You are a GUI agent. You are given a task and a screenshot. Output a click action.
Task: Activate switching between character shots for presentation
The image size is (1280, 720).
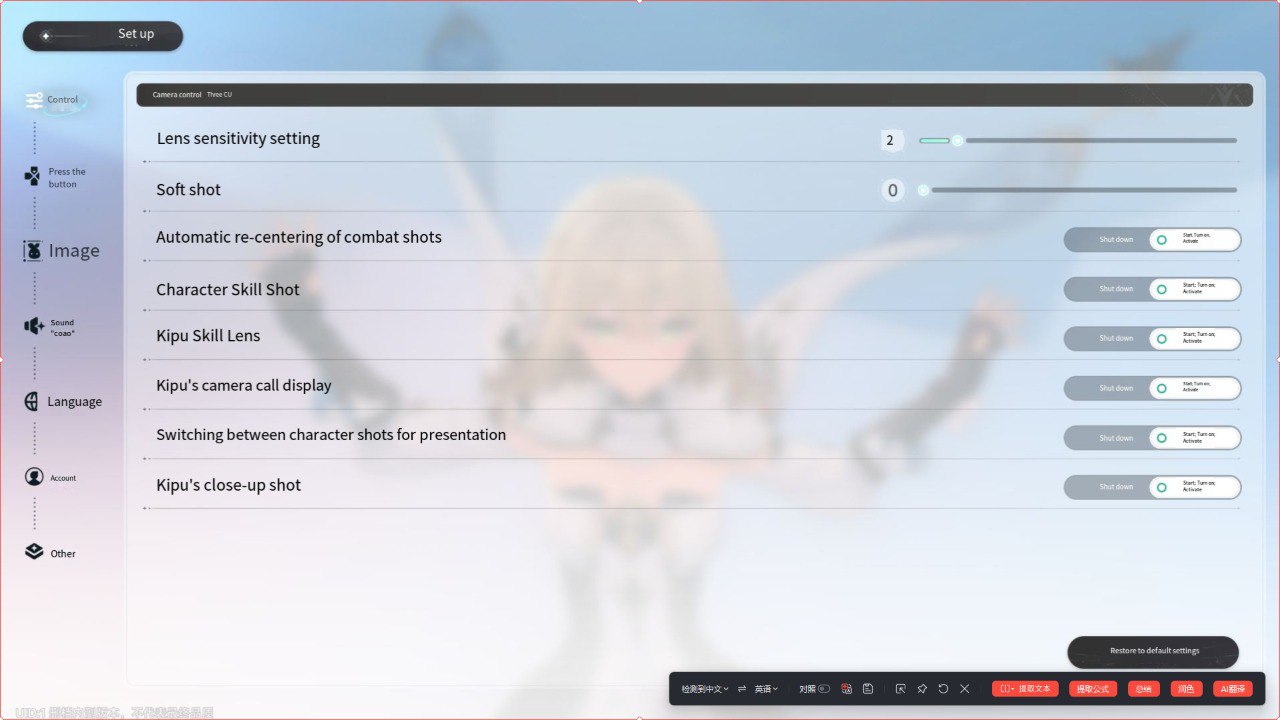1195,438
